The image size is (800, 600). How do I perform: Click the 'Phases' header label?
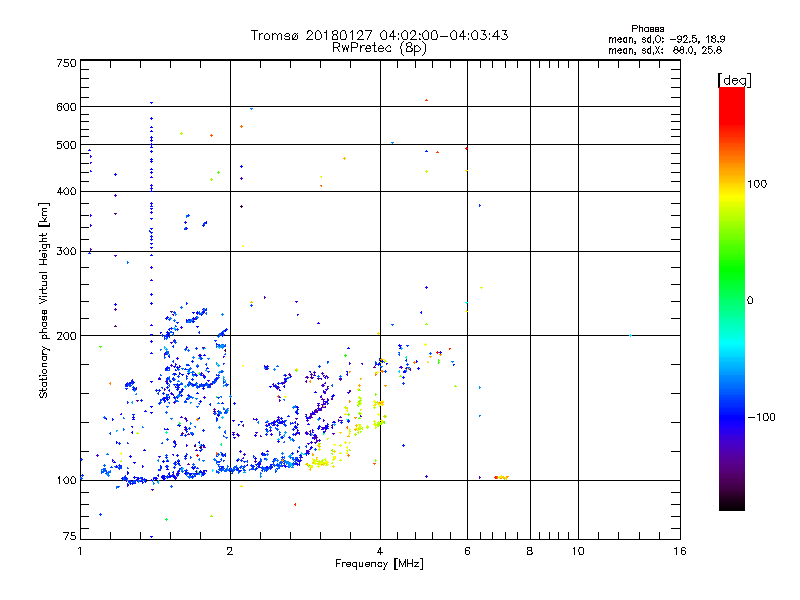click(x=647, y=29)
